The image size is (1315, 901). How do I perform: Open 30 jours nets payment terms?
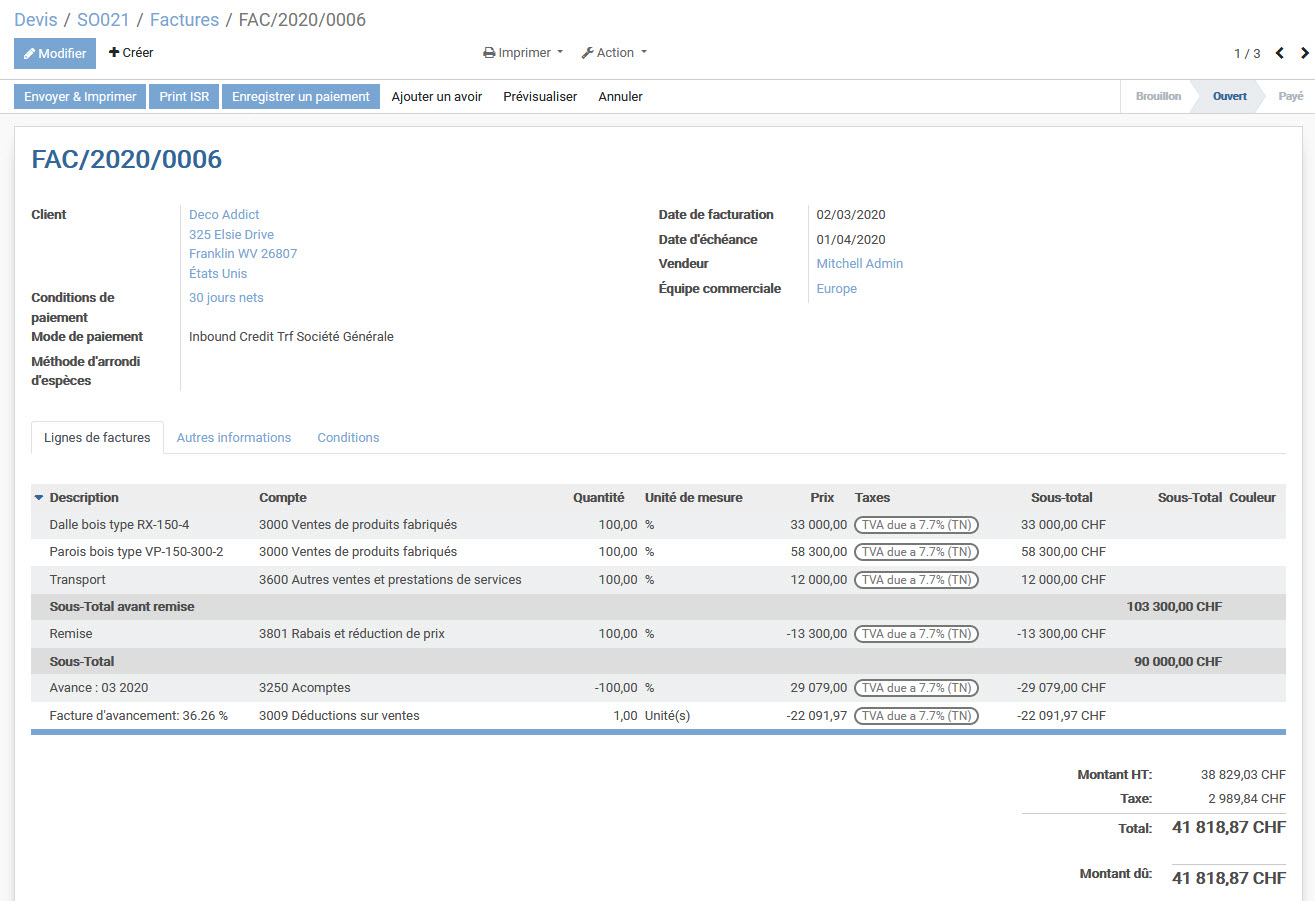click(226, 298)
